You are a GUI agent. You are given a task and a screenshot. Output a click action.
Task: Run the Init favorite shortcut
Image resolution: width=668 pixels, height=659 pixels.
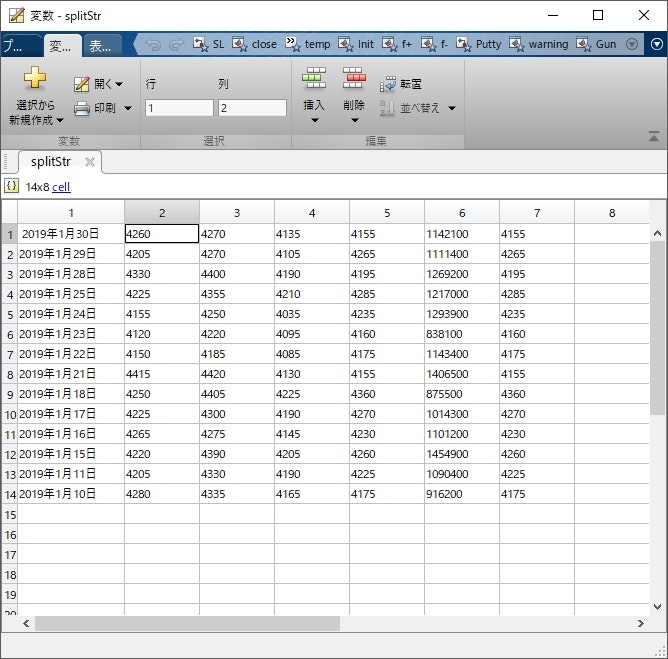(x=356, y=44)
